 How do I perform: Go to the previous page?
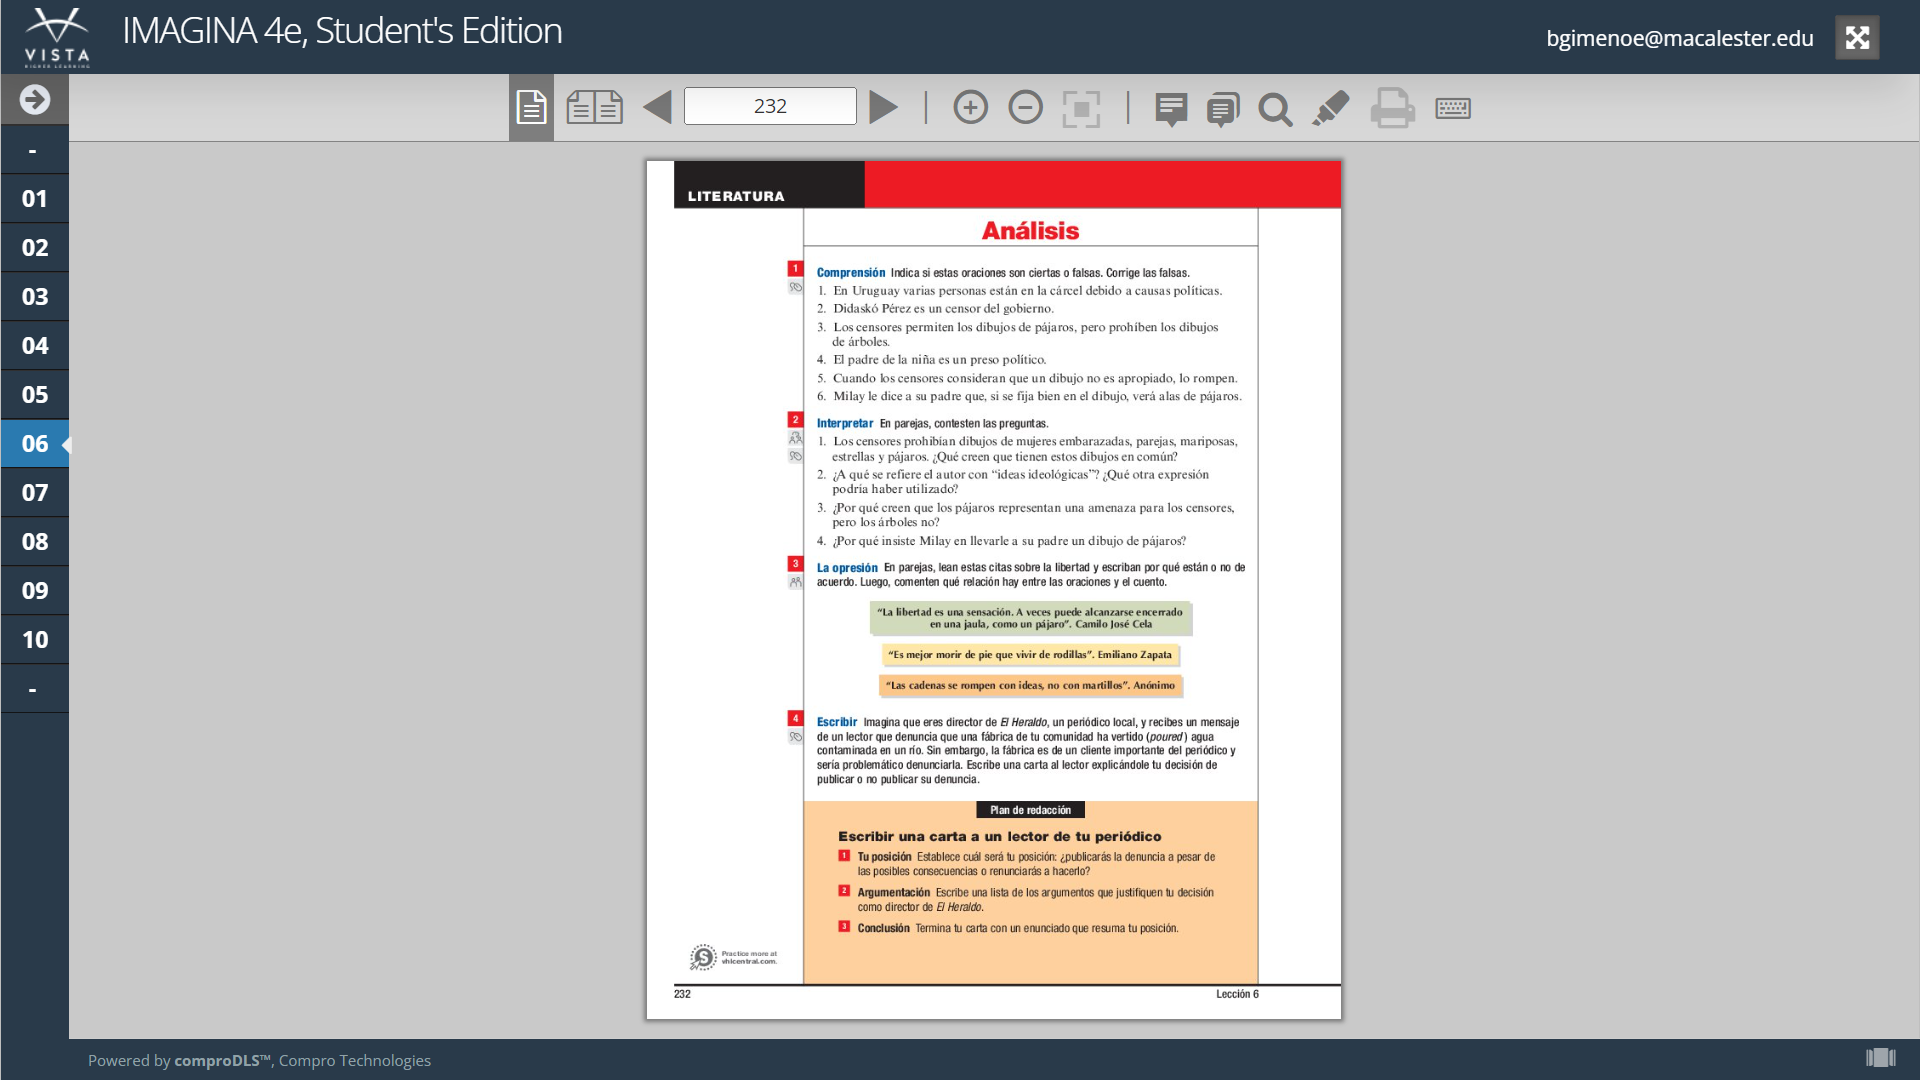tap(657, 107)
